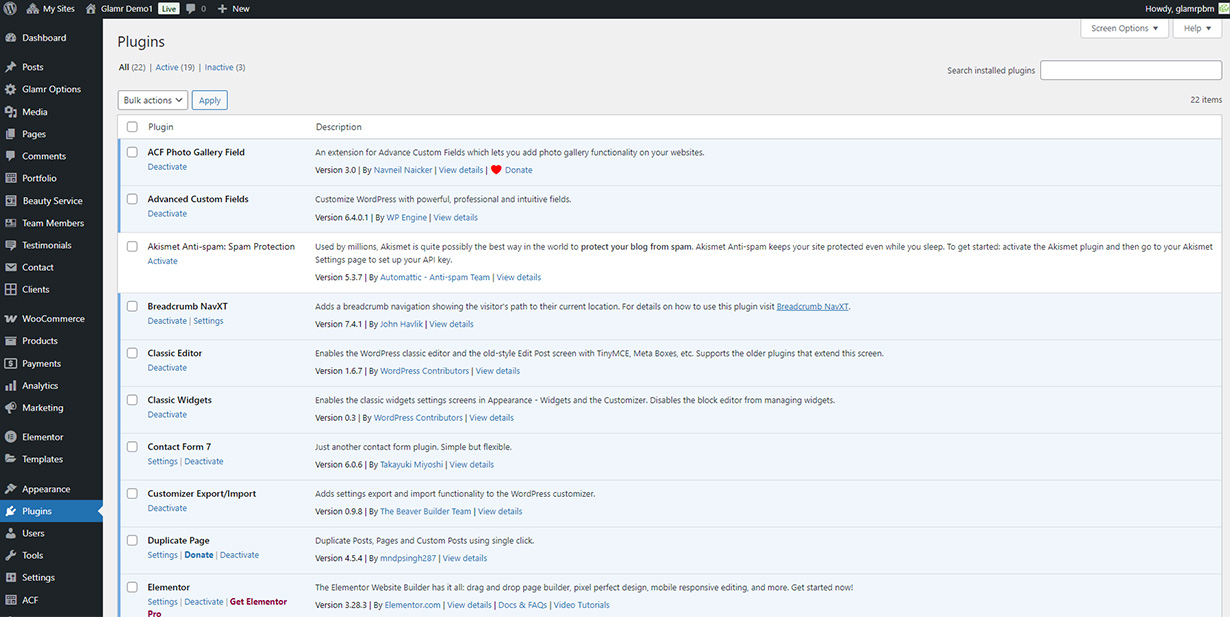Viewport: 1230px width, 617px height.
Task: Sort by the Plugin column header
Action: click(x=161, y=127)
